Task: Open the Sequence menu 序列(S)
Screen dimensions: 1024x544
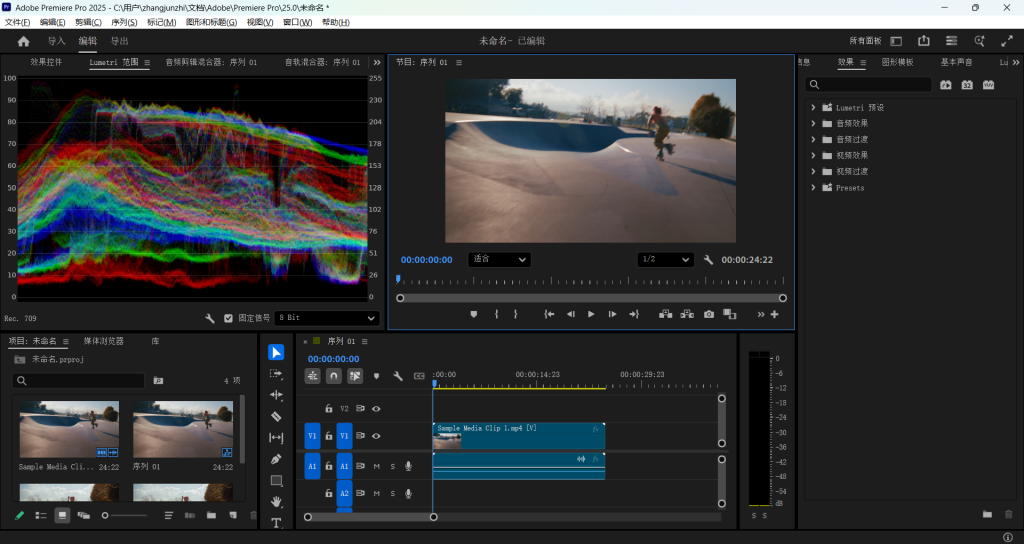Action: click(124, 22)
